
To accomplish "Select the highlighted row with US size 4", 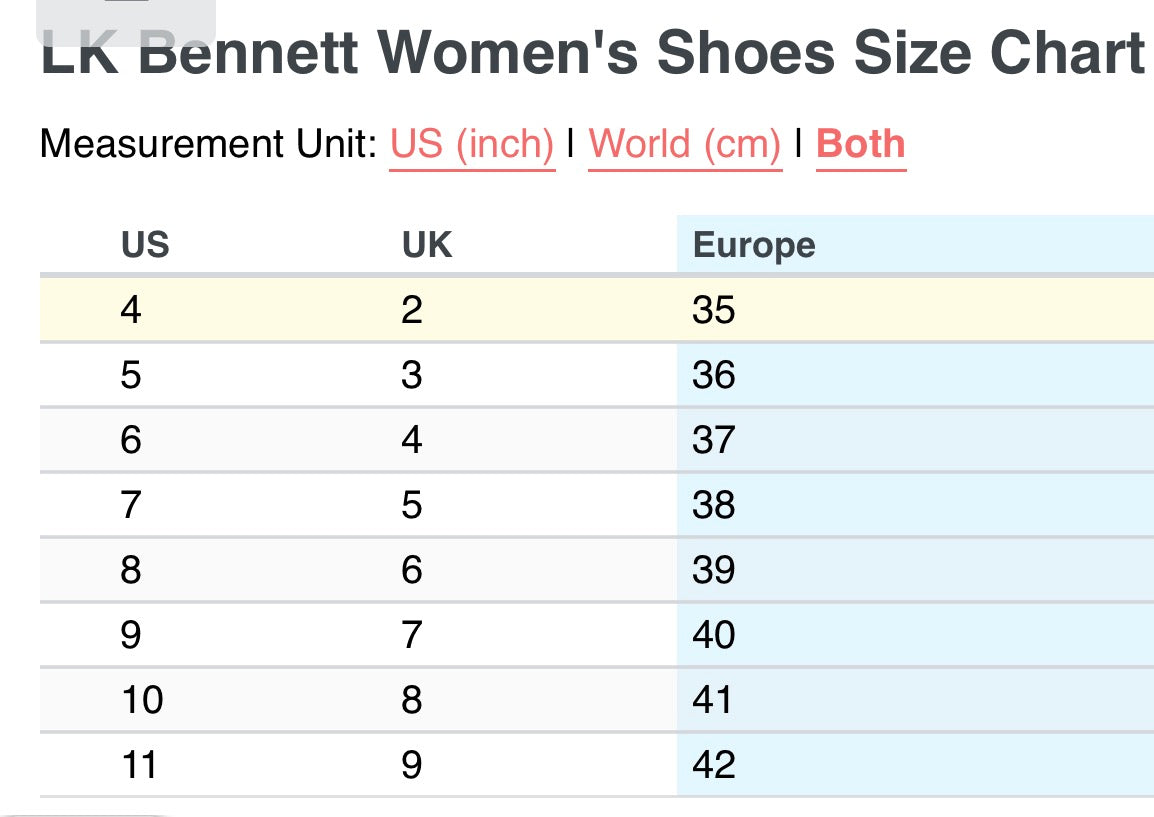I will coord(597,309).
